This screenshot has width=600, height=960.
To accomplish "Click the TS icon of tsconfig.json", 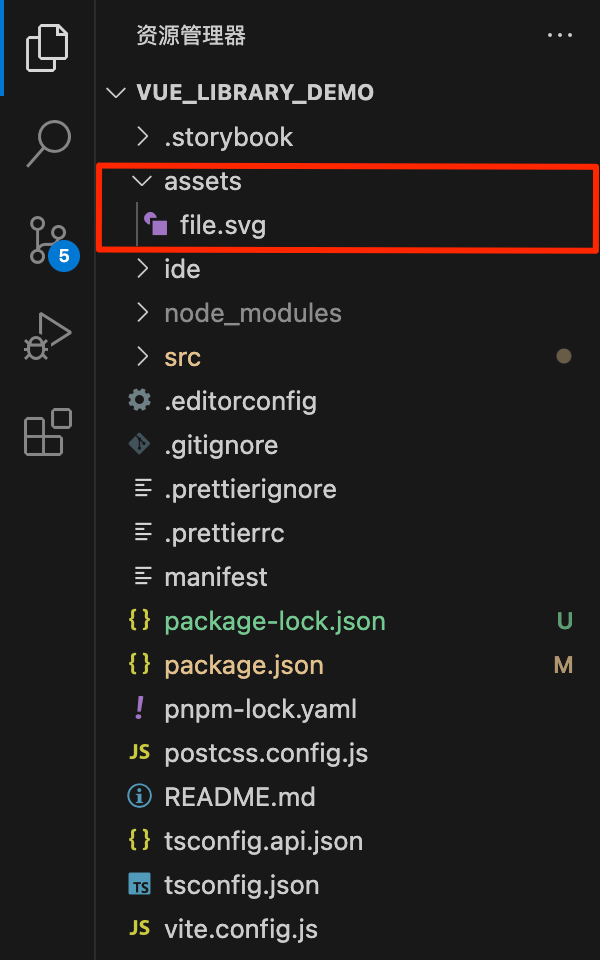I will point(140,885).
